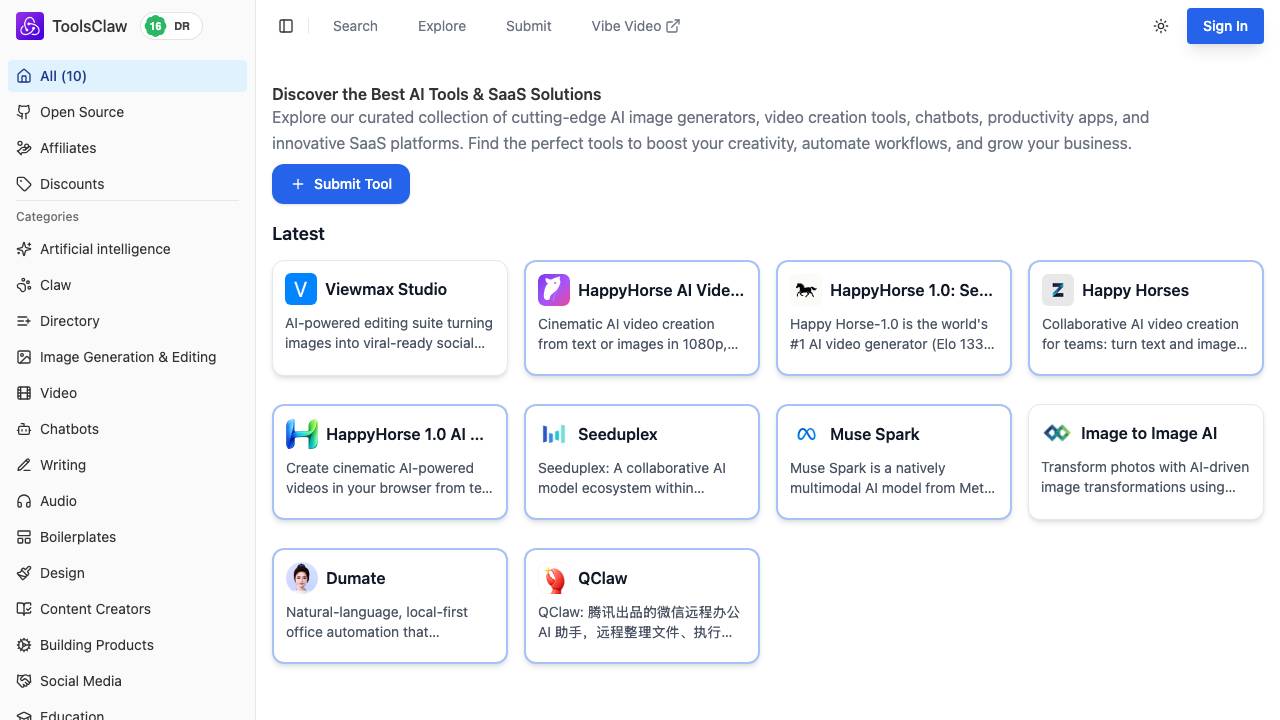This screenshot has height=720, width=1280.
Task: Open the Discounts sidebar link
Action: point(127,184)
